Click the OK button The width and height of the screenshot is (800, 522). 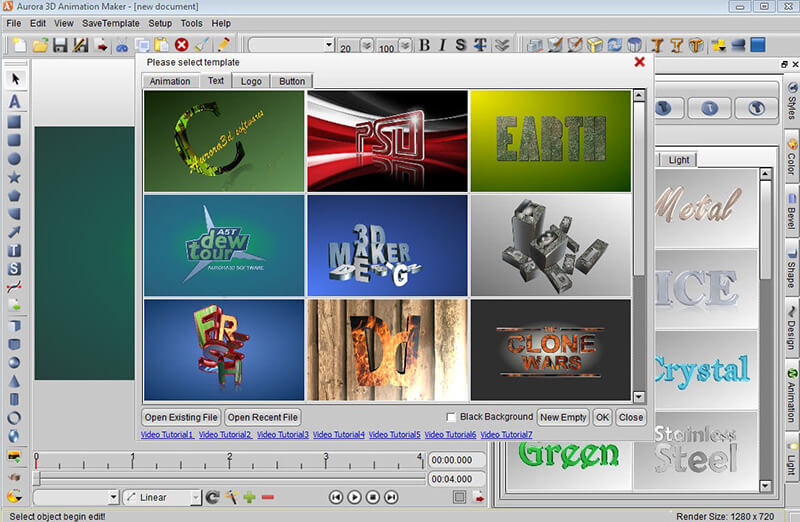pos(603,417)
